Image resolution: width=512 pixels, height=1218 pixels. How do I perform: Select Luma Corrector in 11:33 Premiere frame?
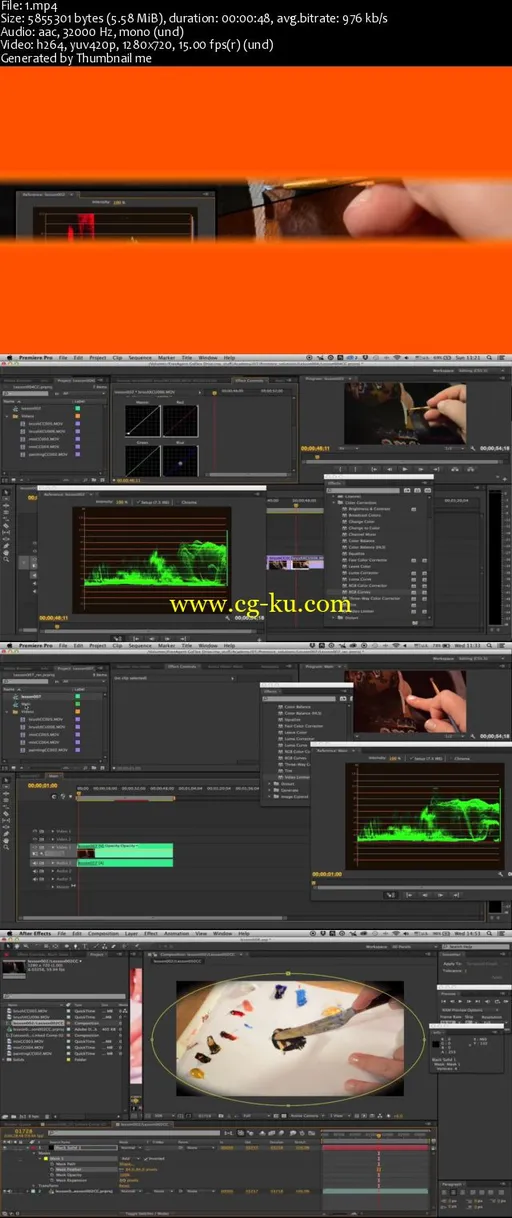295,741
